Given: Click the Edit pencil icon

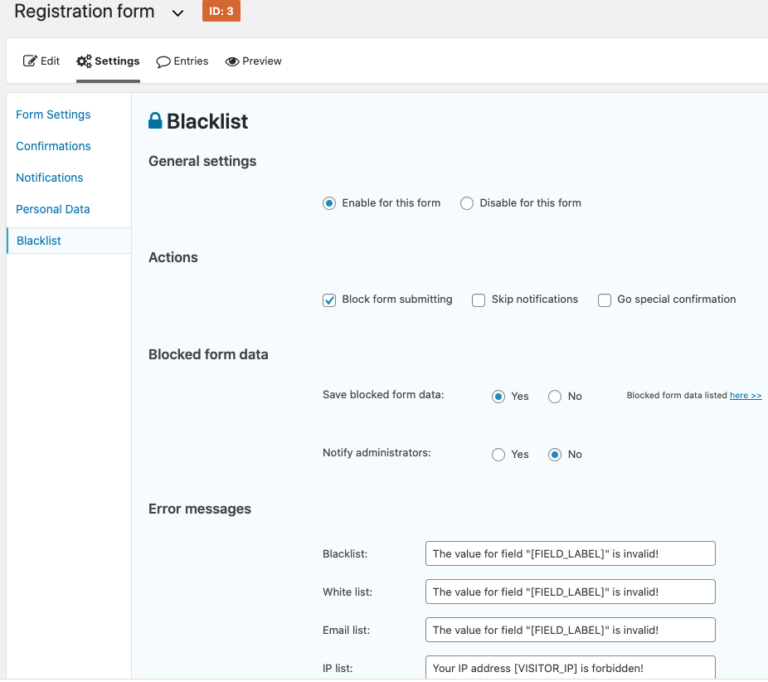Looking at the screenshot, I should tap(30, 61).
